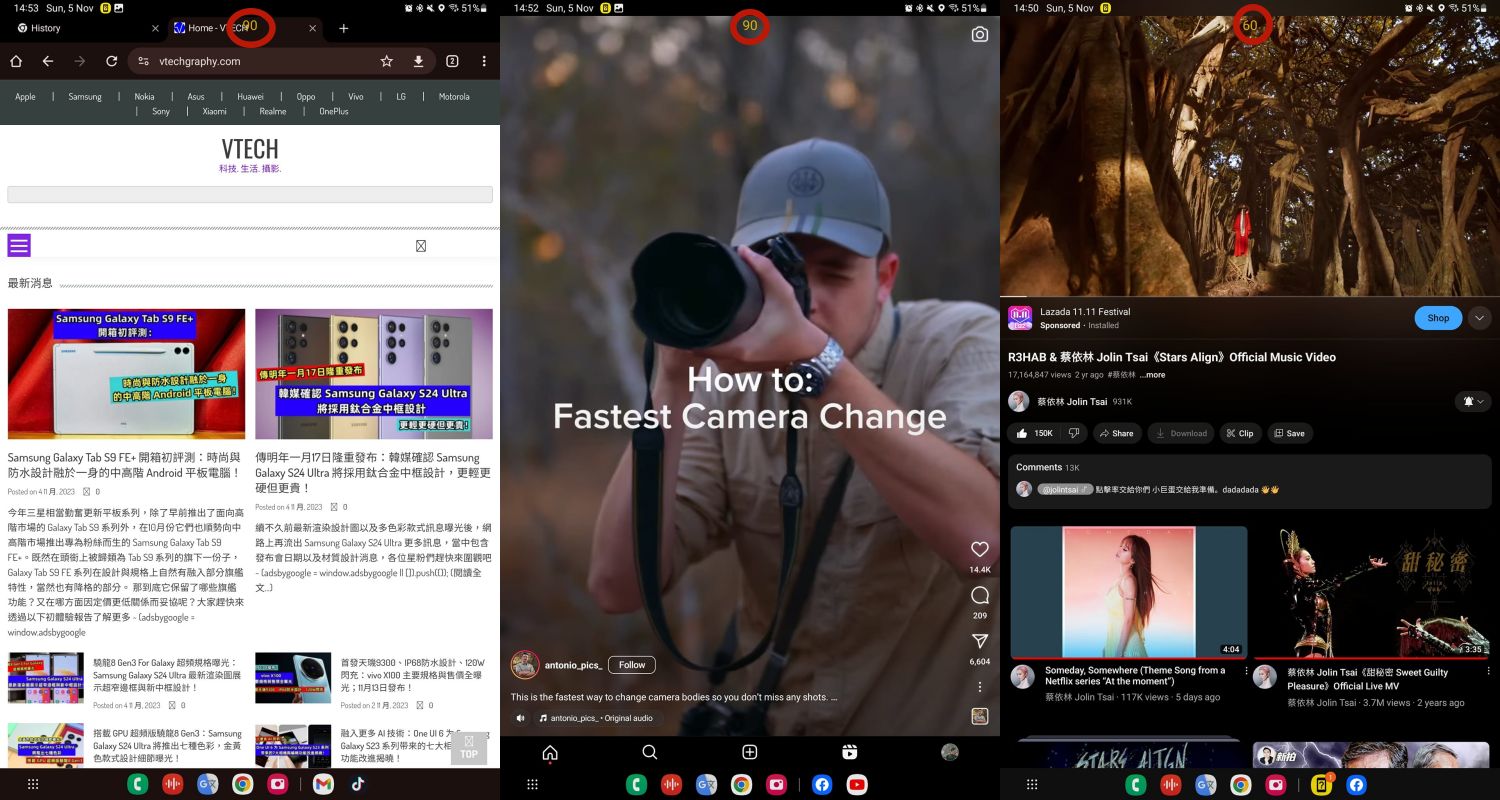Open the Samsung category on VTECH site
Screen dimensions: 1500x800
point(85,97)
